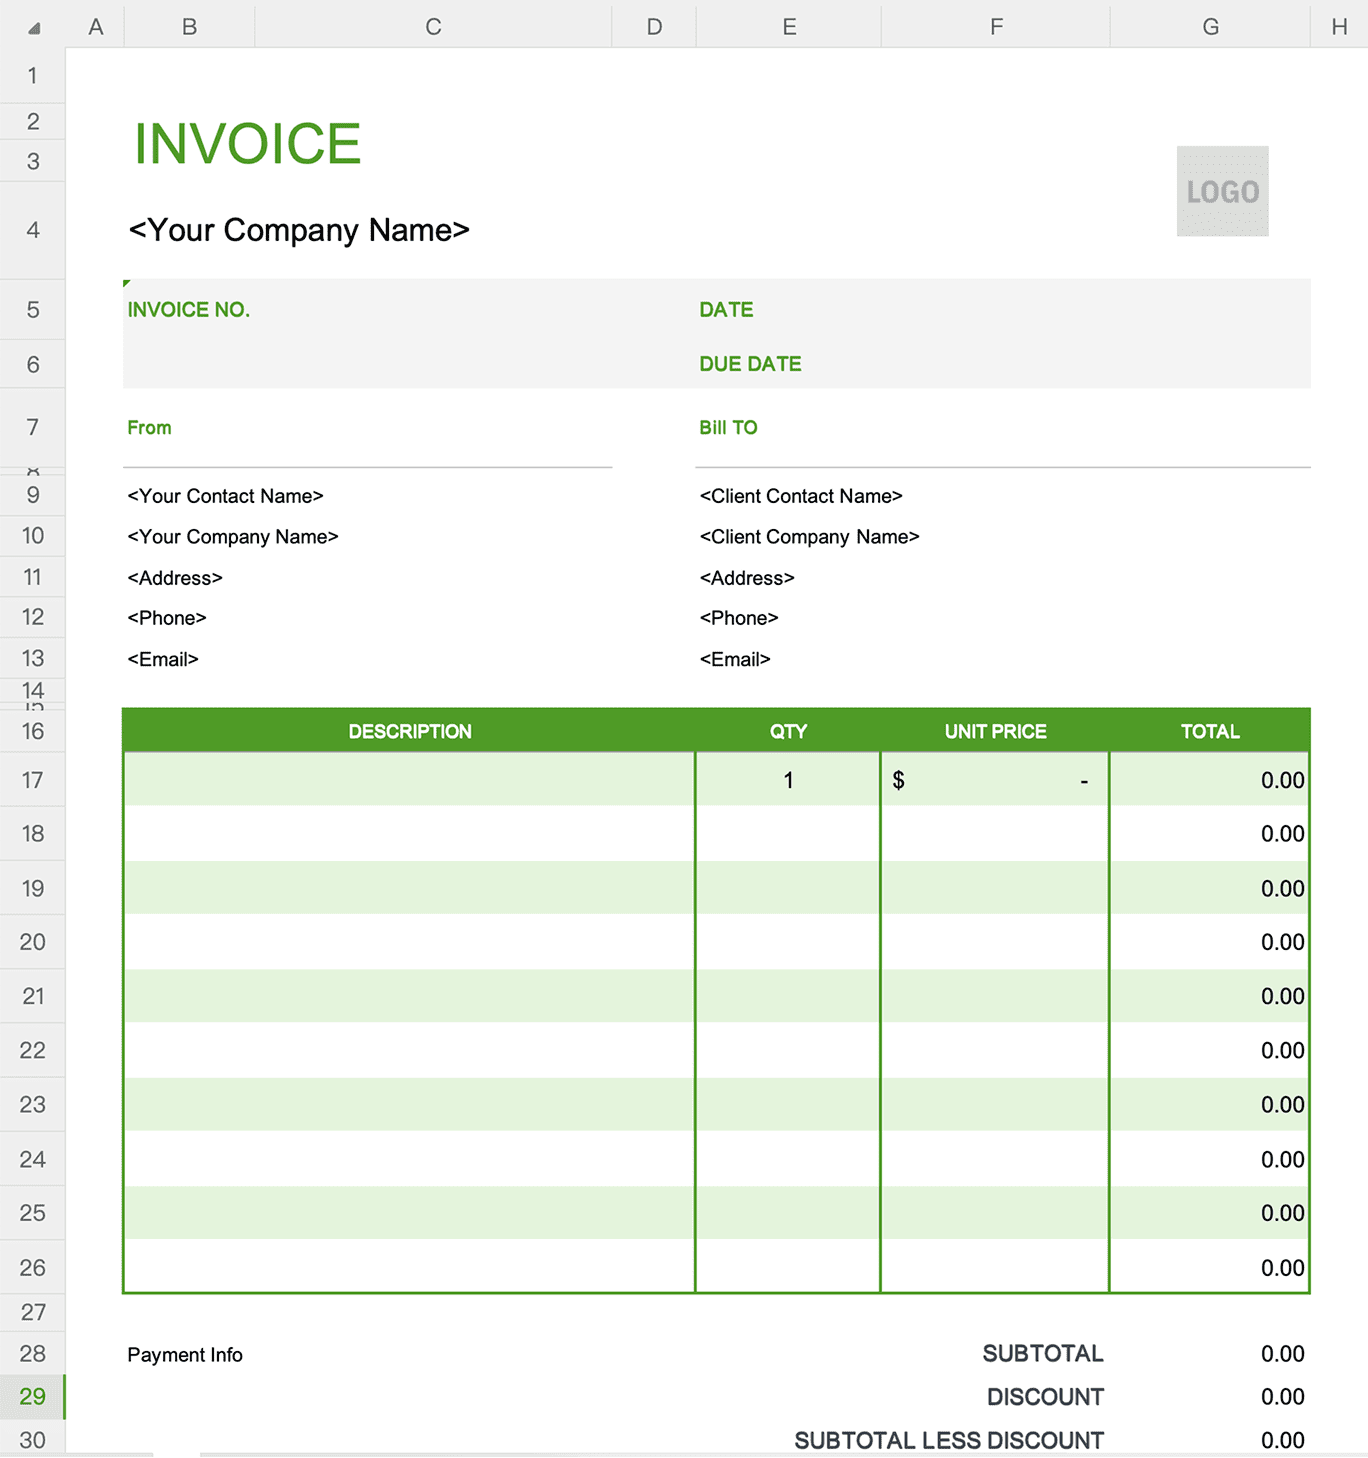Image resolution: width=1368 pixels, height=1458 pixels.
Task: Click the <Your Company Name> heading cell
Action: [299, 230]
